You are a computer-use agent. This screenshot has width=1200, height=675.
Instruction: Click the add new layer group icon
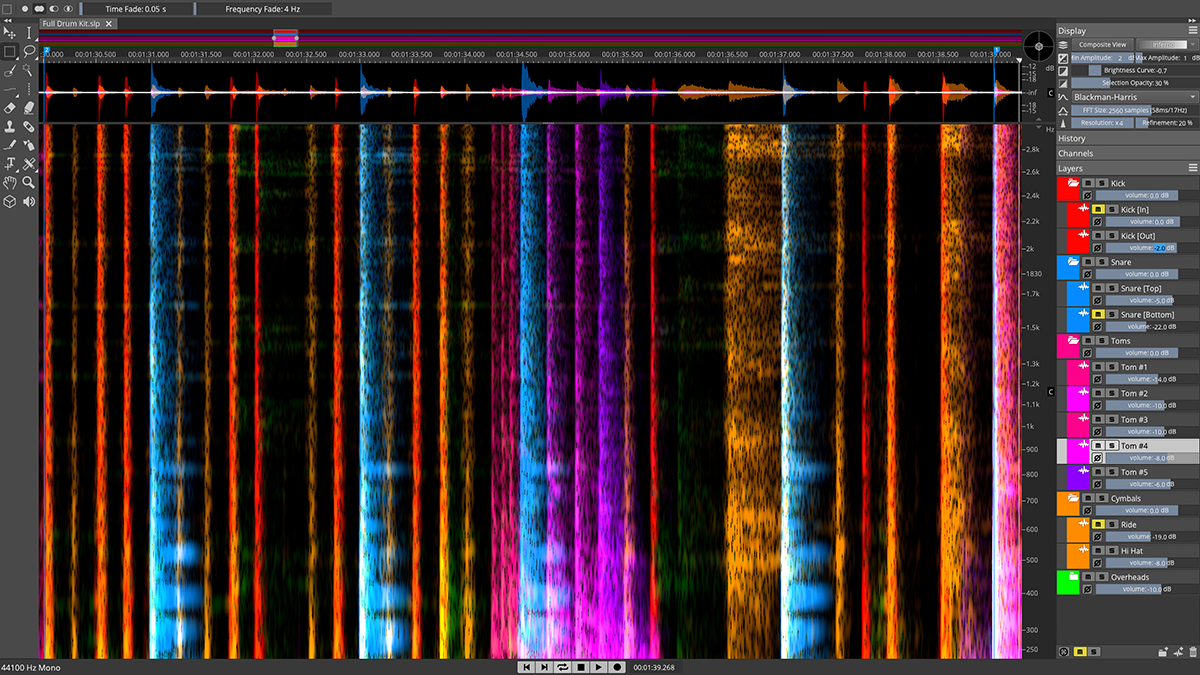pyautogui.click(x=1161, y=651)
